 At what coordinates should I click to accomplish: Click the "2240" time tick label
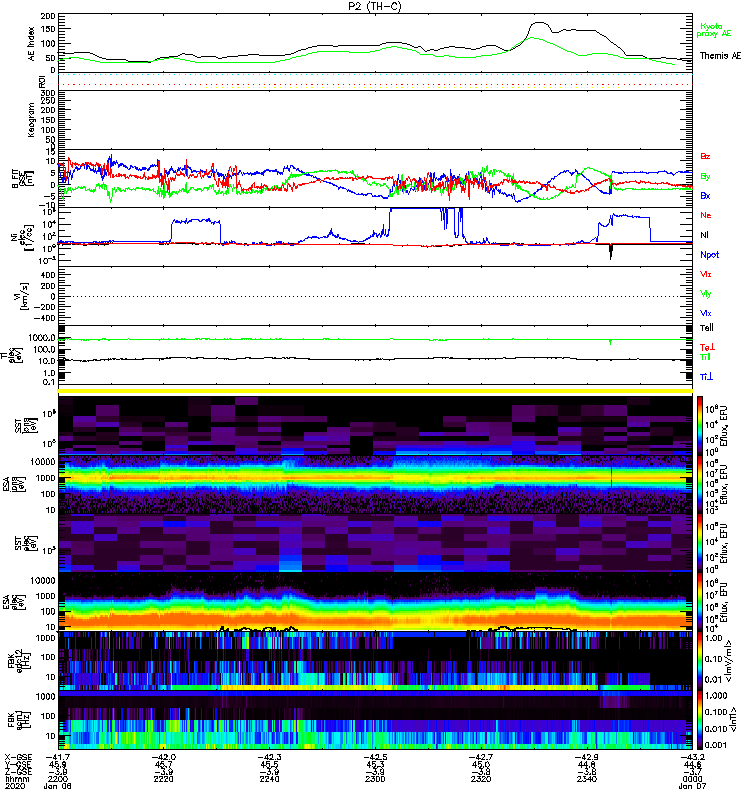(x=269, y=779)
